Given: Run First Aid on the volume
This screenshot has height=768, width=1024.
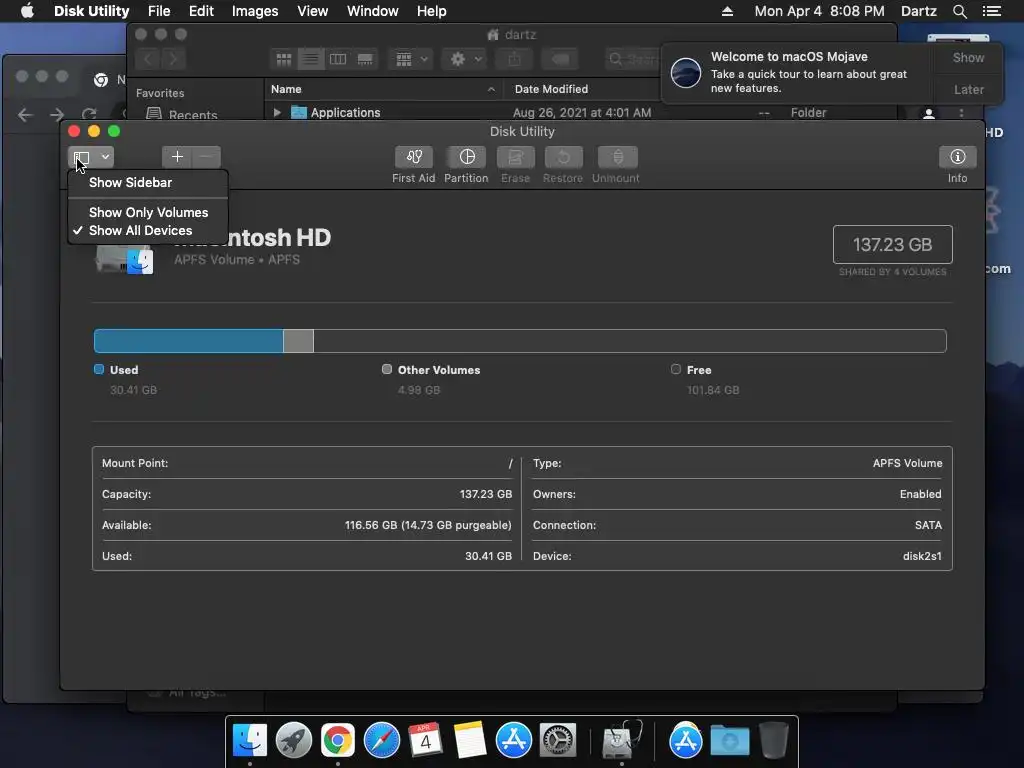Looking at the screenshot, I should click(413, 157).
